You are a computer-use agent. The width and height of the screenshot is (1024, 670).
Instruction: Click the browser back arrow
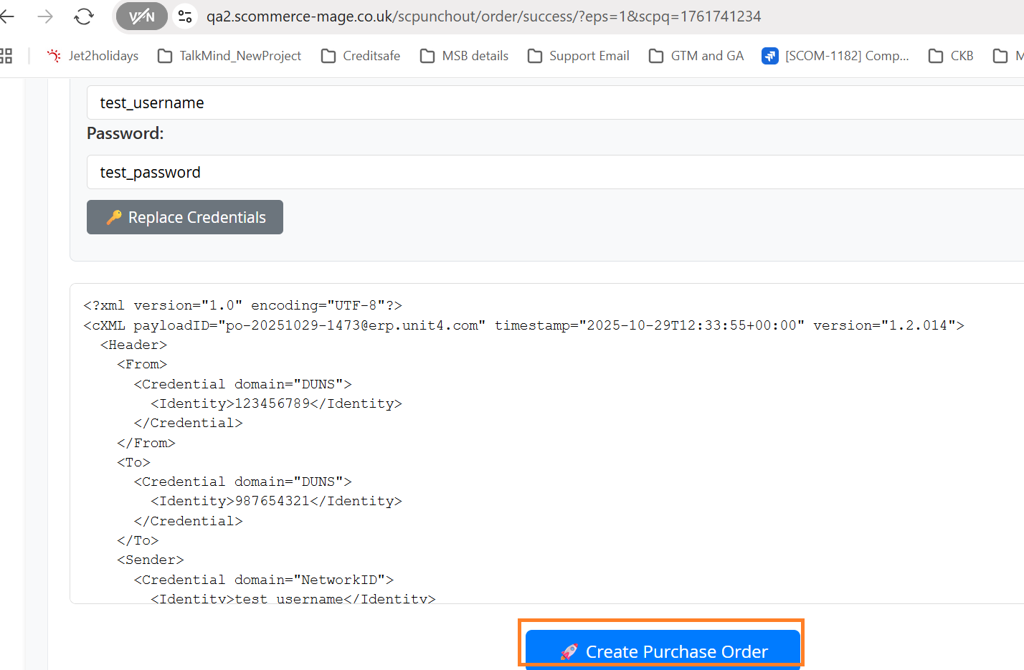pyautogui.click(x=8, y=16)
